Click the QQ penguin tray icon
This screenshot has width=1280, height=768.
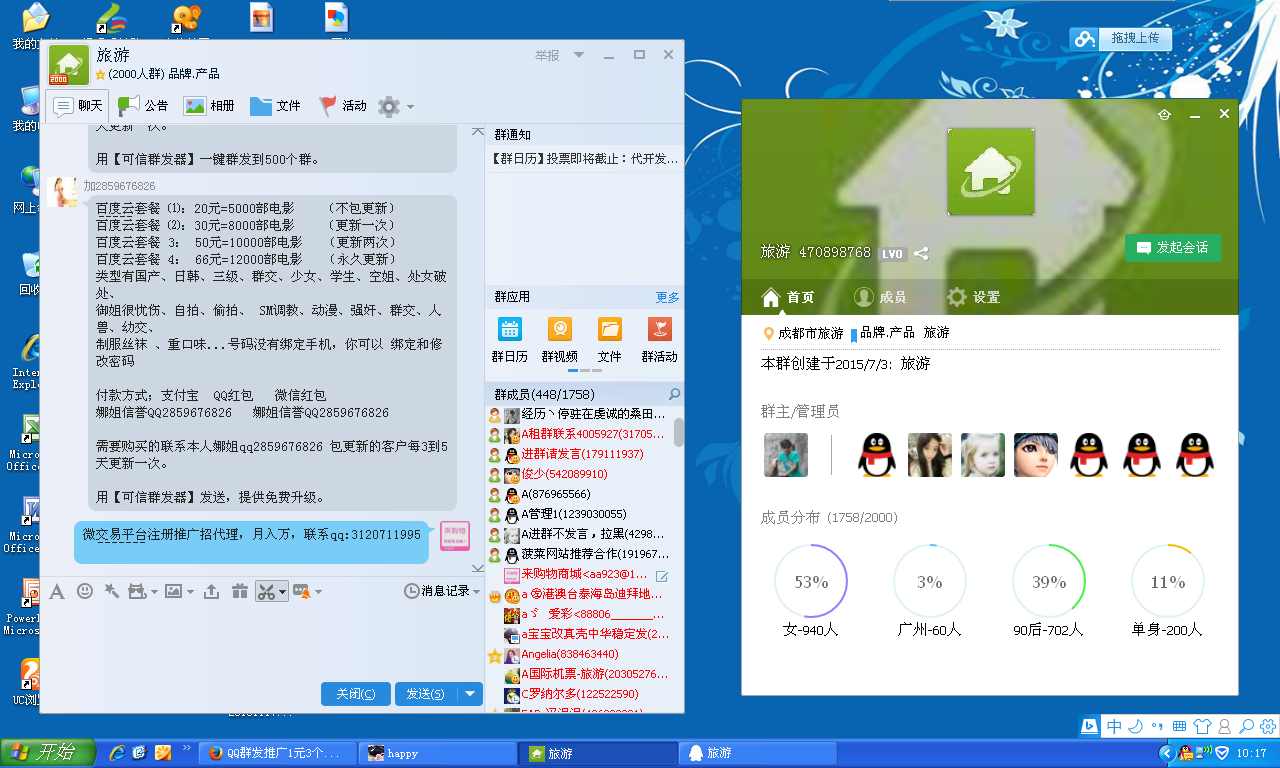pos(1186,752)
